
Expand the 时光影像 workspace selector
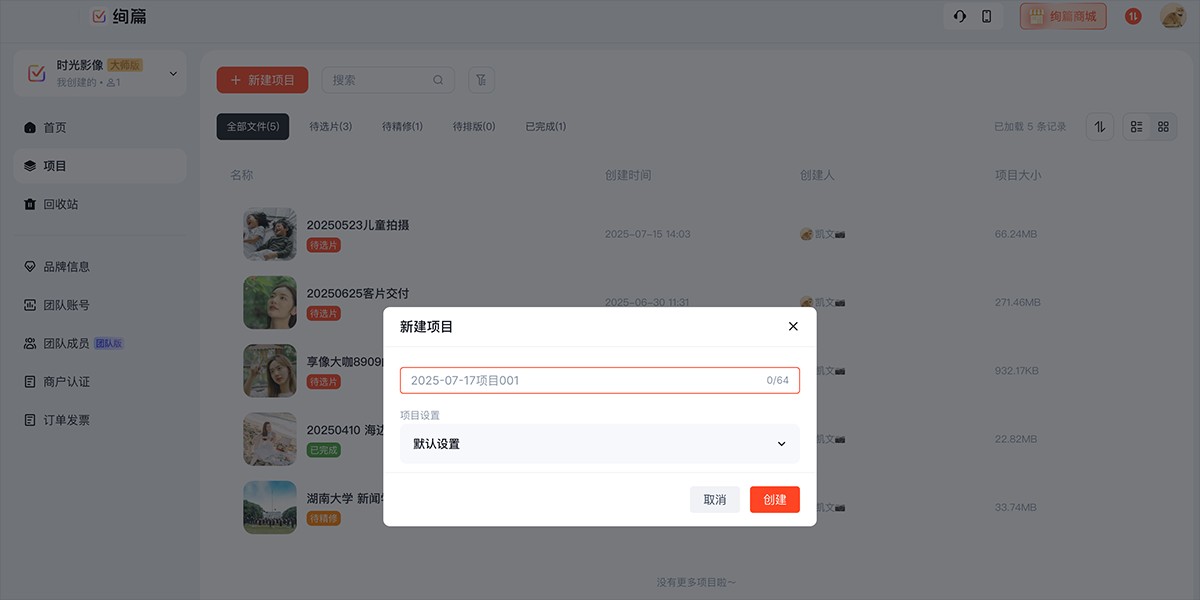100,72
